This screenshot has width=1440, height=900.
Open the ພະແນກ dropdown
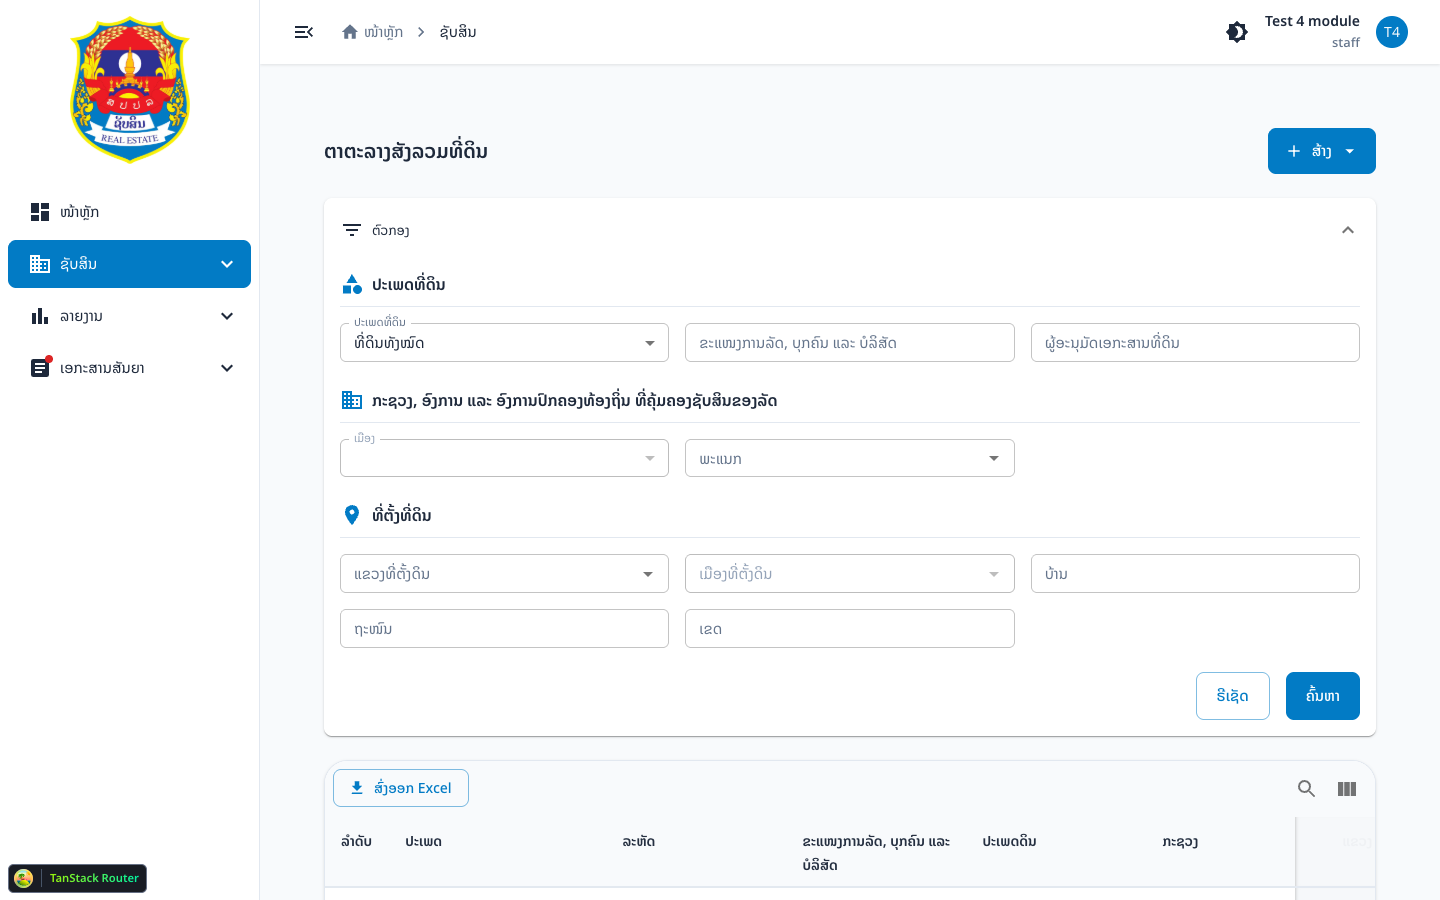click(850, 458)
